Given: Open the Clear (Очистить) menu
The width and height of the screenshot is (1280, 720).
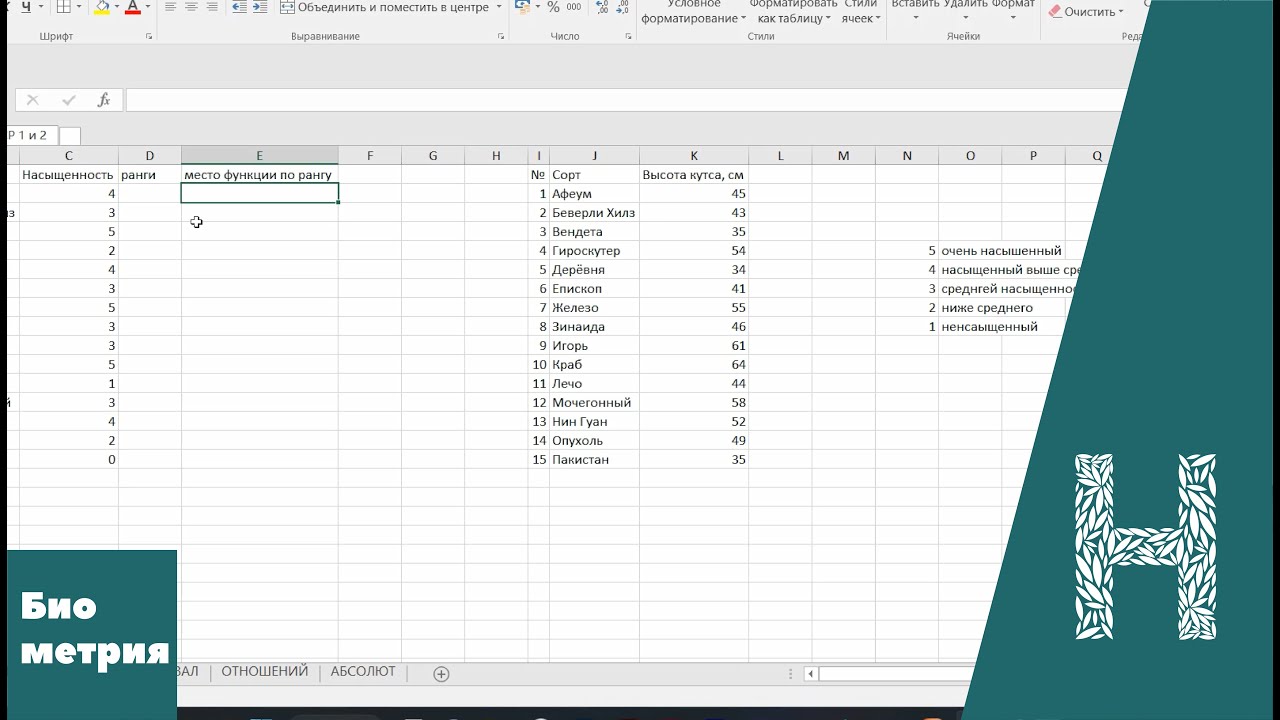Looking at the screenshot, I should (1086, 12).
